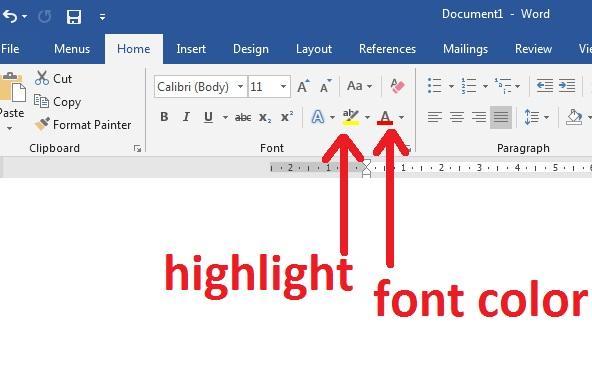Click Decrease Indent icon
592x377 pixels.
coord(545,86)
